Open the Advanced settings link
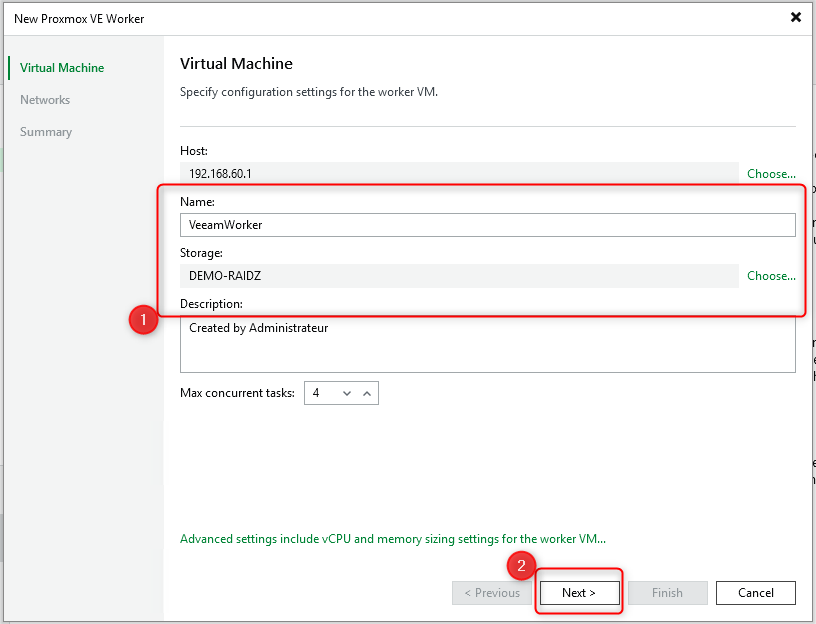The width and height of the screenshot is (816, 624). pyautogui.click(x=392, y=538)
